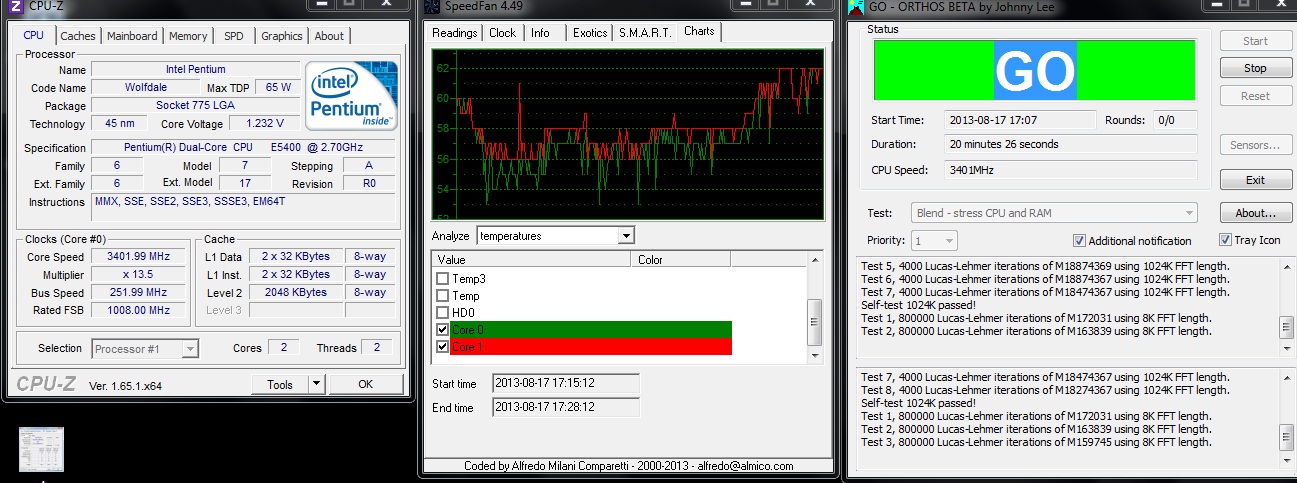This screenshot has width=1297, height=483.
Task: Select the CPU tab in CPU-Z
Action: 33,35
